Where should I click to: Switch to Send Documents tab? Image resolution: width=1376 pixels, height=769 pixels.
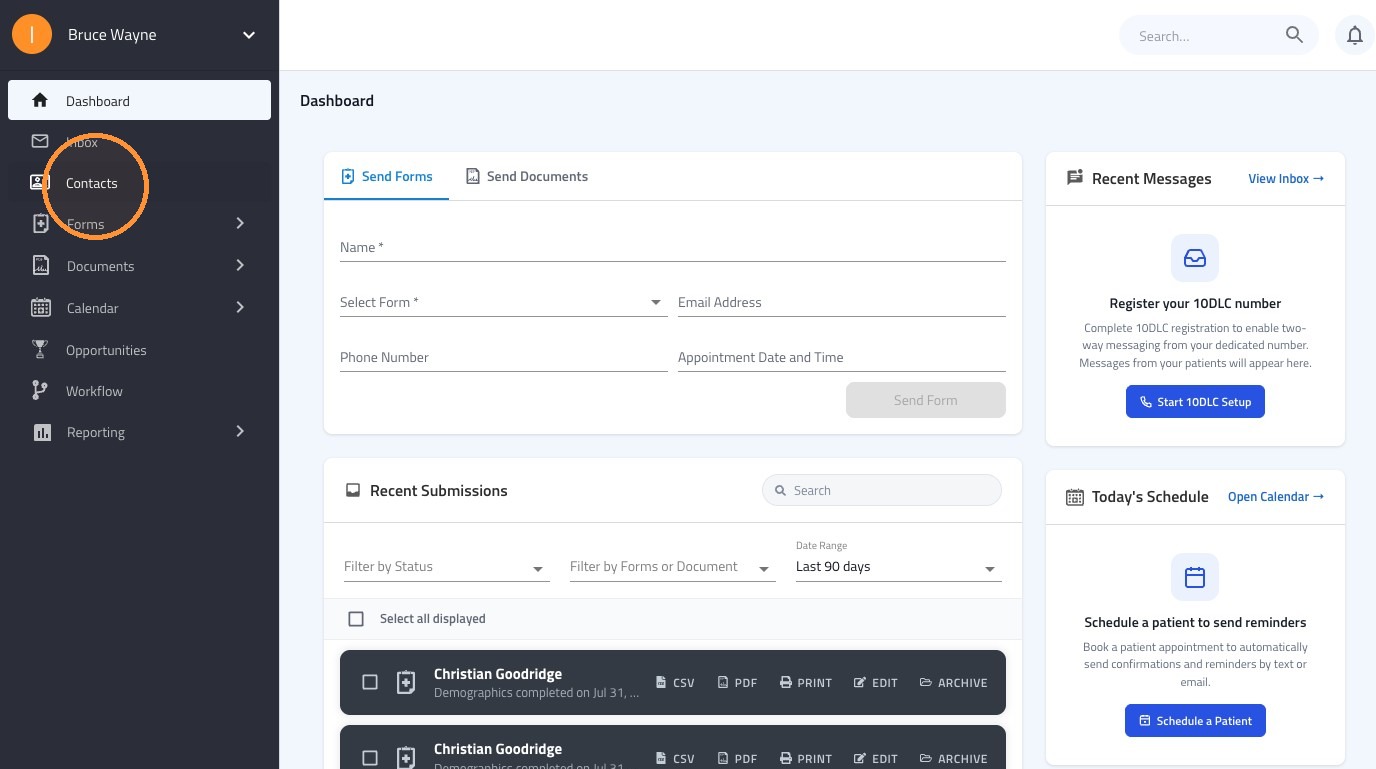tap(527, 176)
